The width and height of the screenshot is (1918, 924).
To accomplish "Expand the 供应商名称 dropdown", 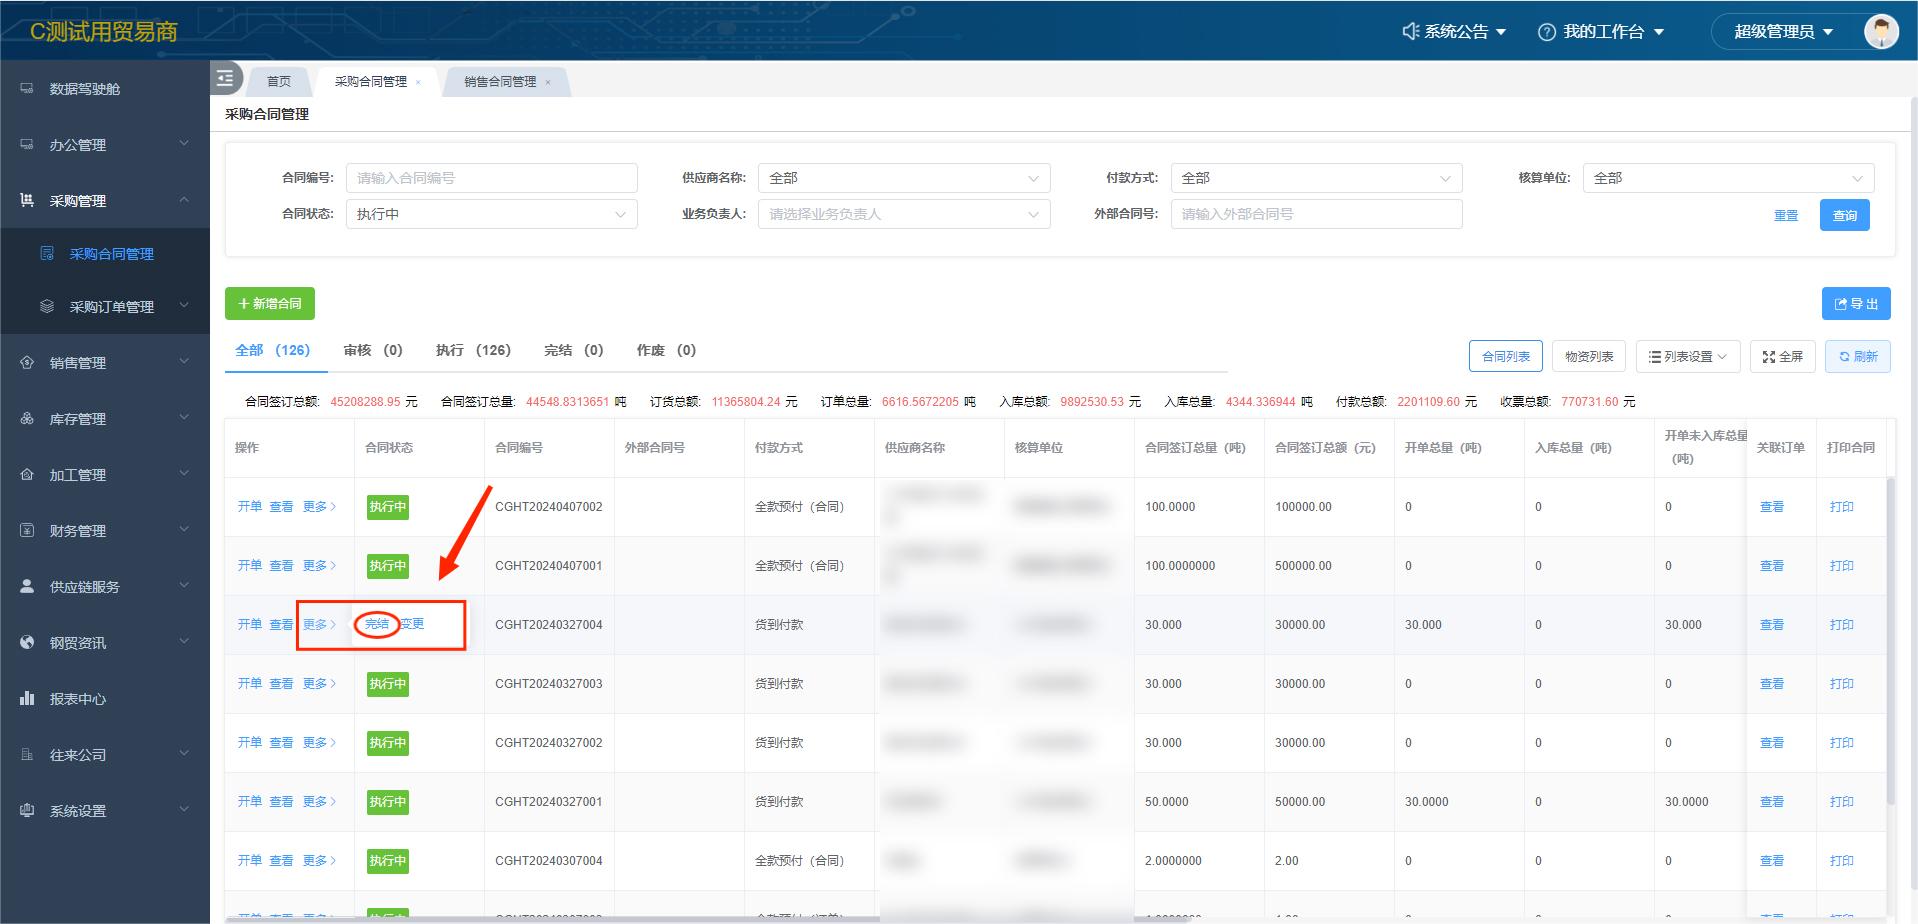I will point(903,178).
